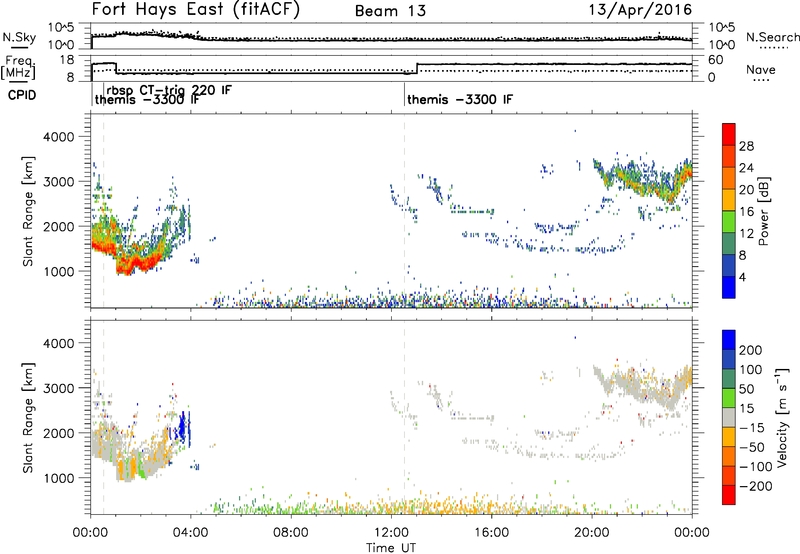Click the "20:00" time tick label
Screen dimensions: 800x554
tap(591, 533)
